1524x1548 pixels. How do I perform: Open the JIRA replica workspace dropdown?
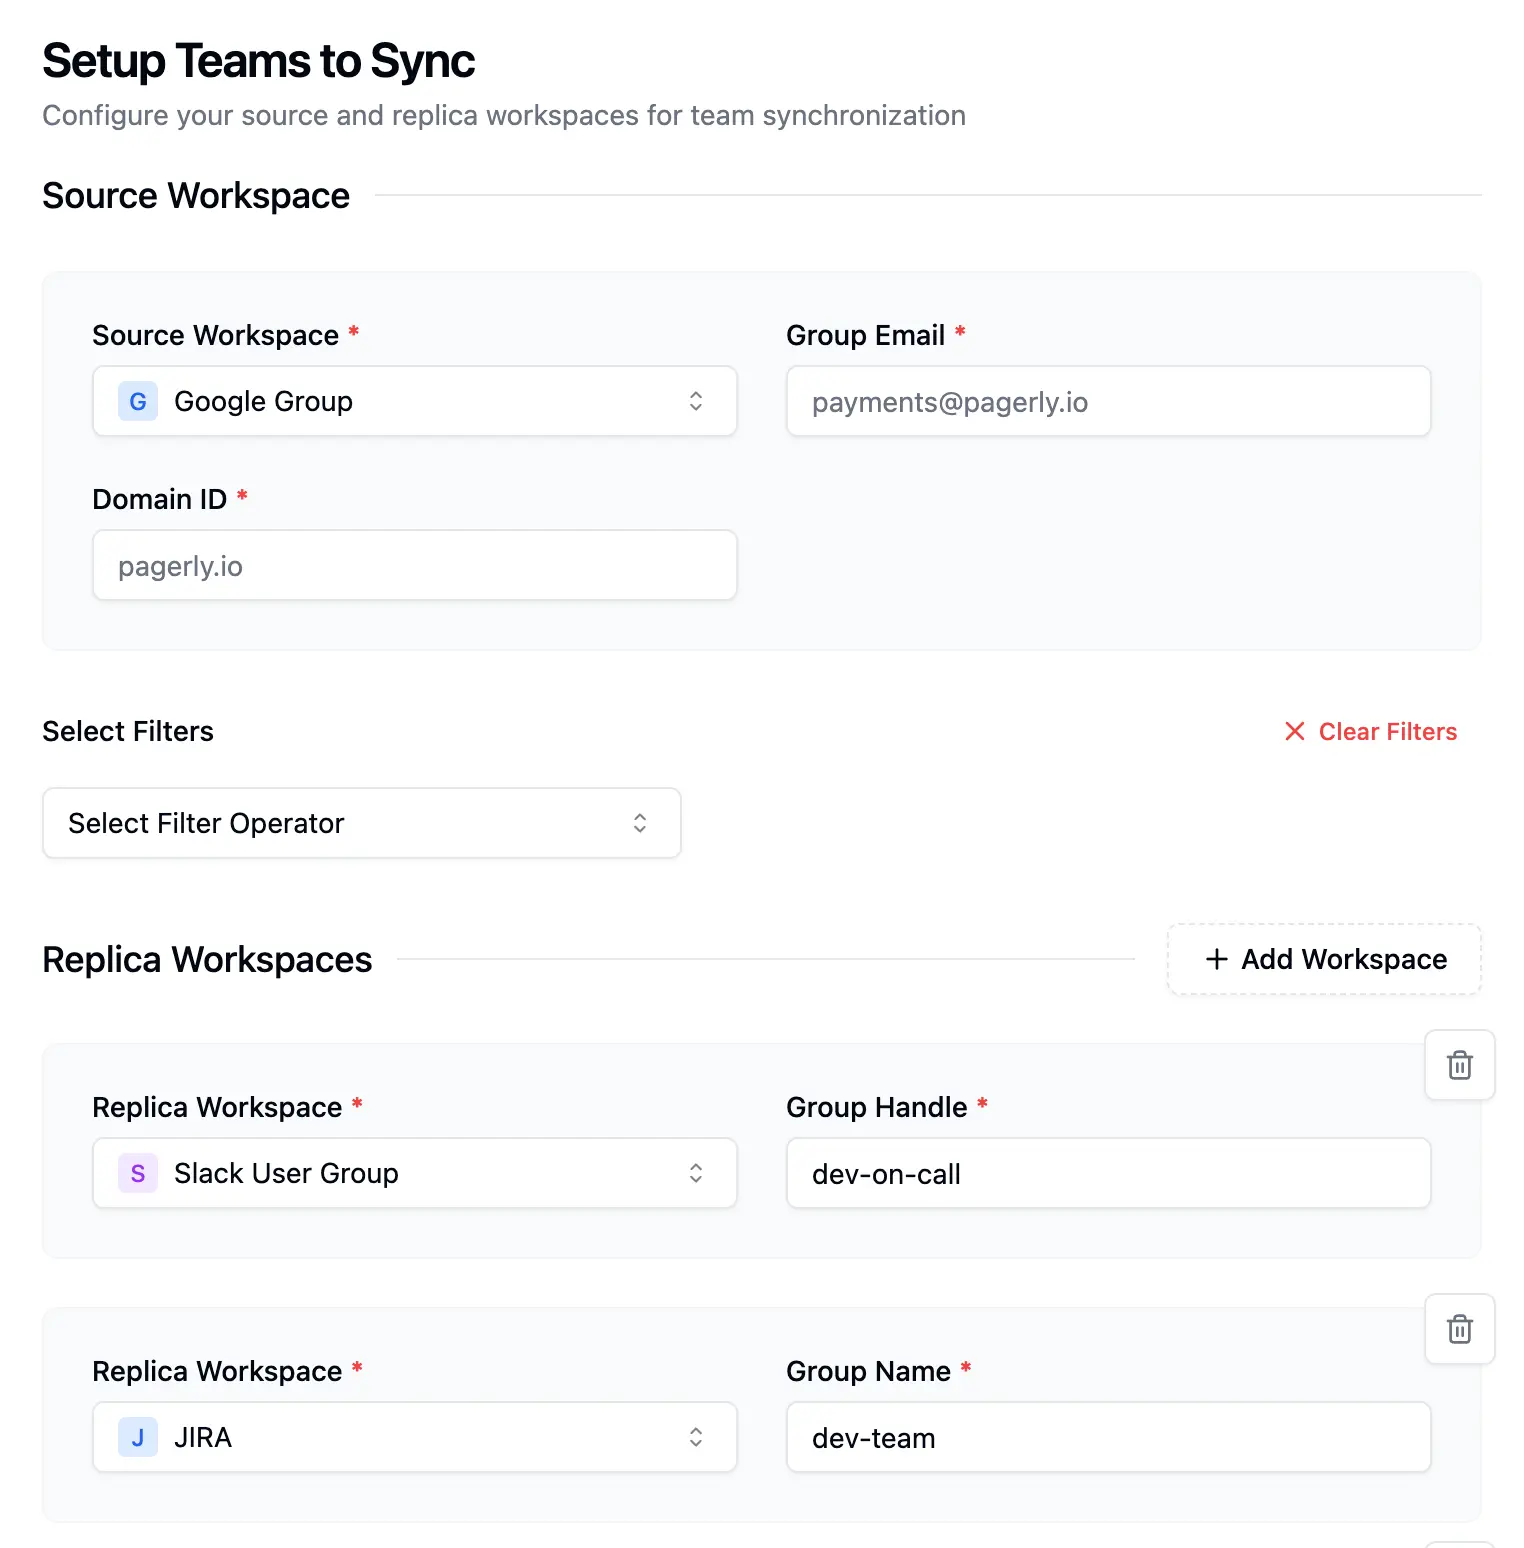coord(414,1438)
